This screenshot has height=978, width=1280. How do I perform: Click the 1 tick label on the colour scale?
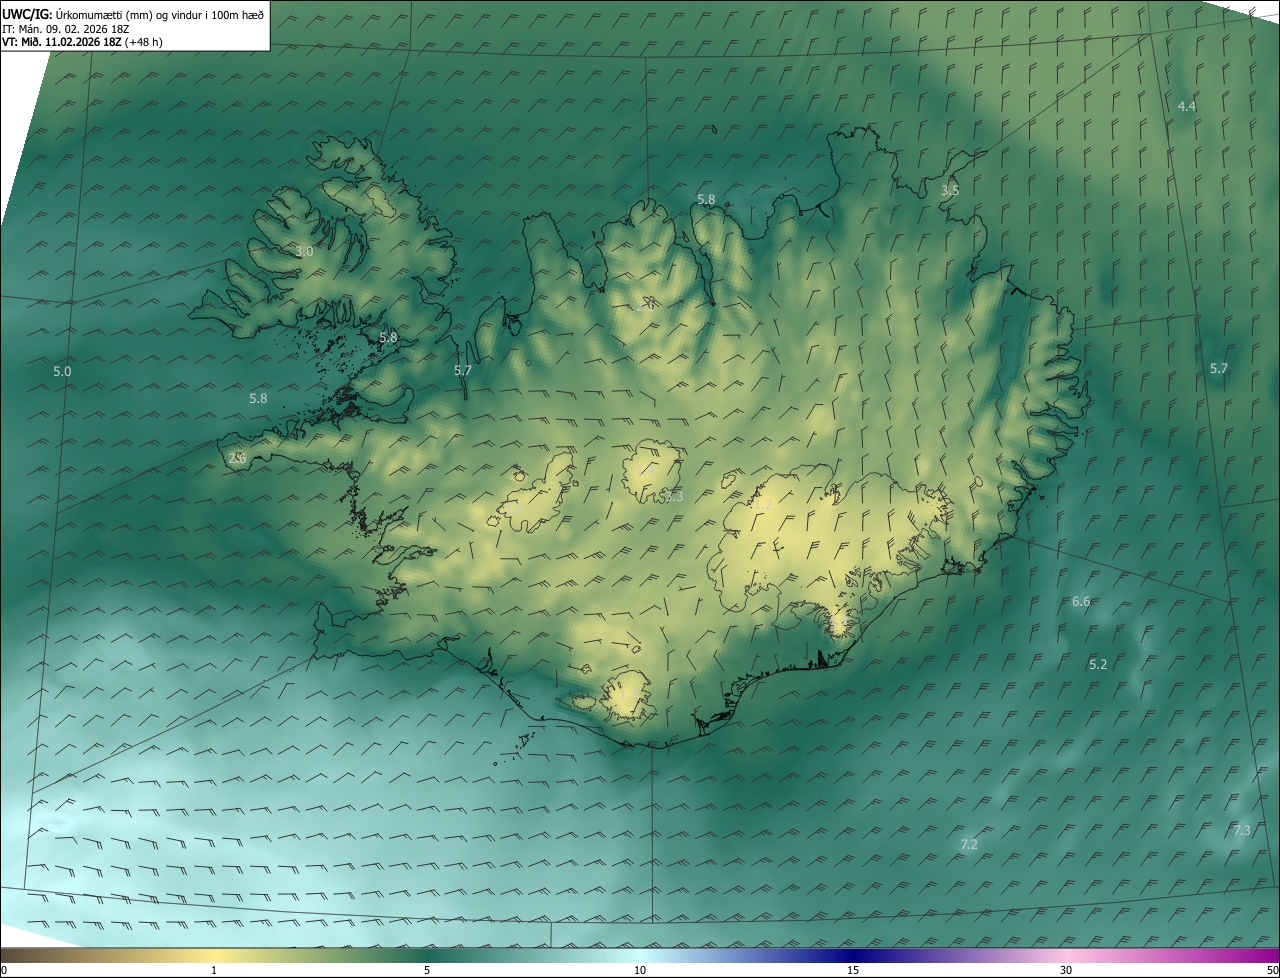[x=214, y=970]
